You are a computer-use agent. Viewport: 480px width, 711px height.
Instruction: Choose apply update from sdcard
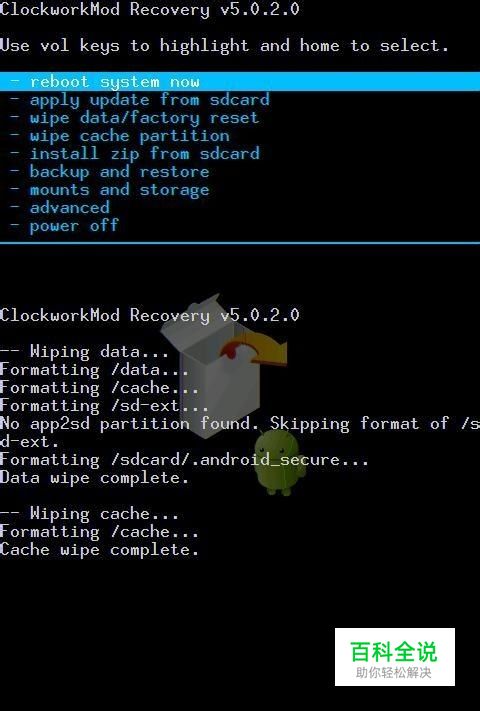pyautogui.click(x=150, y=100)
